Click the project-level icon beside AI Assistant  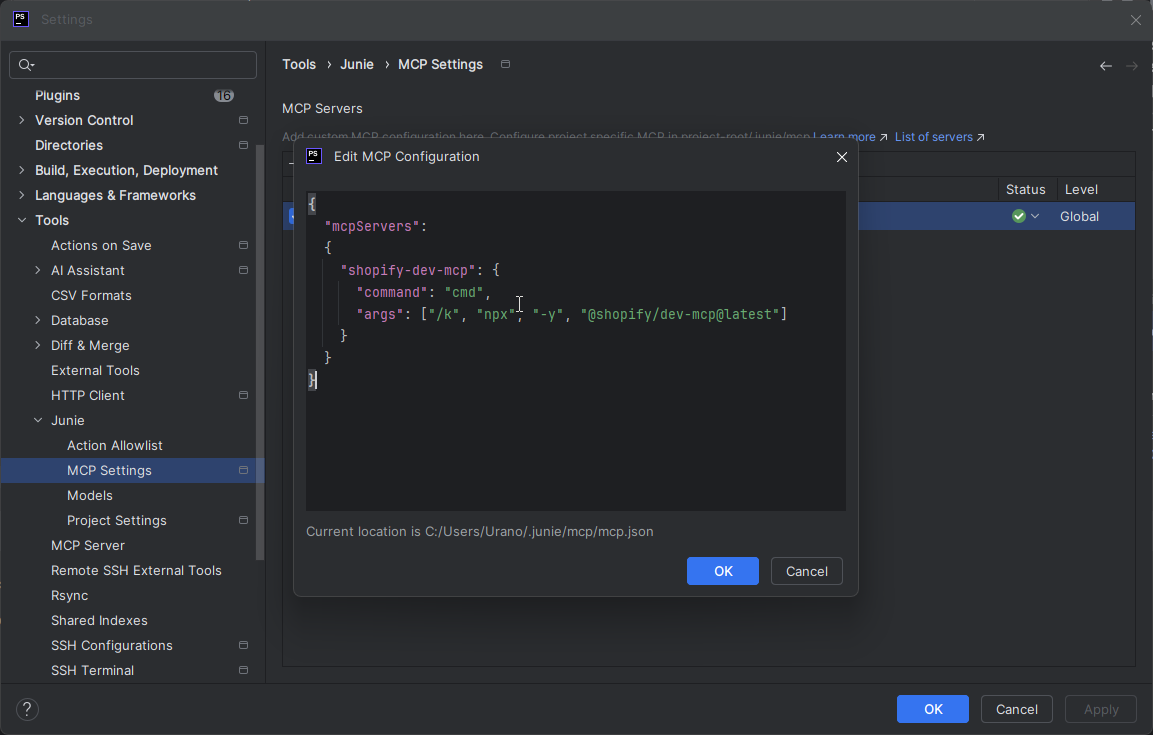pos(243,270)
